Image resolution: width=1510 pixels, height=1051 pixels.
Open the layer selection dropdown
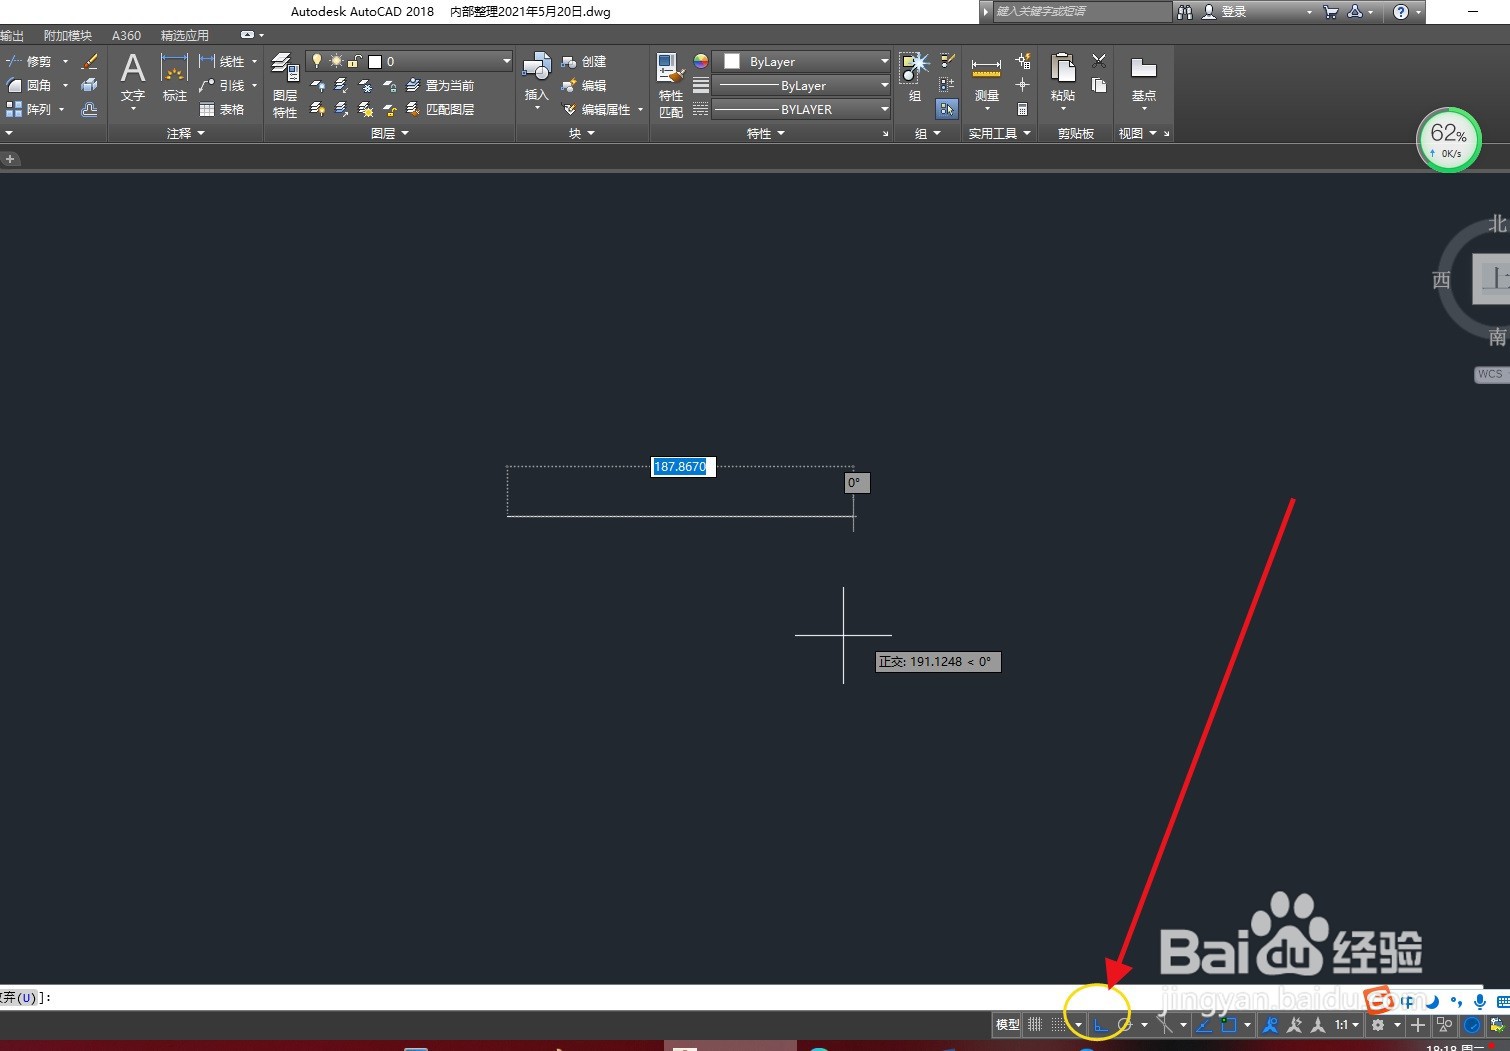click(x=506, y=61)
